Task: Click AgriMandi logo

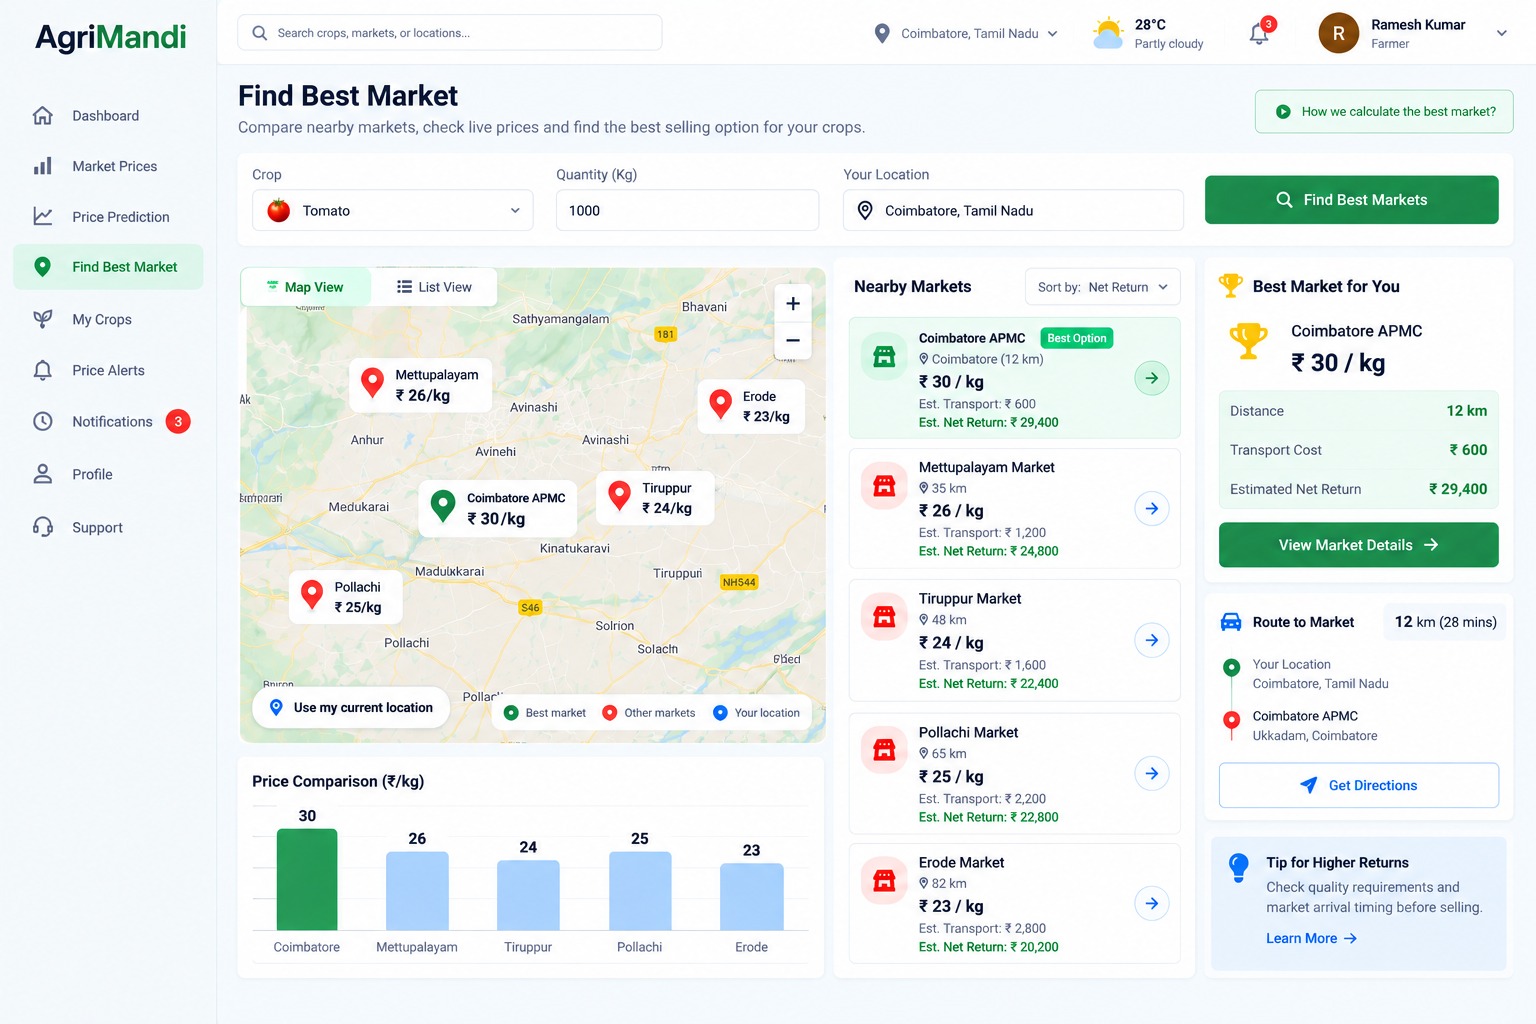Action: (110, 37)
